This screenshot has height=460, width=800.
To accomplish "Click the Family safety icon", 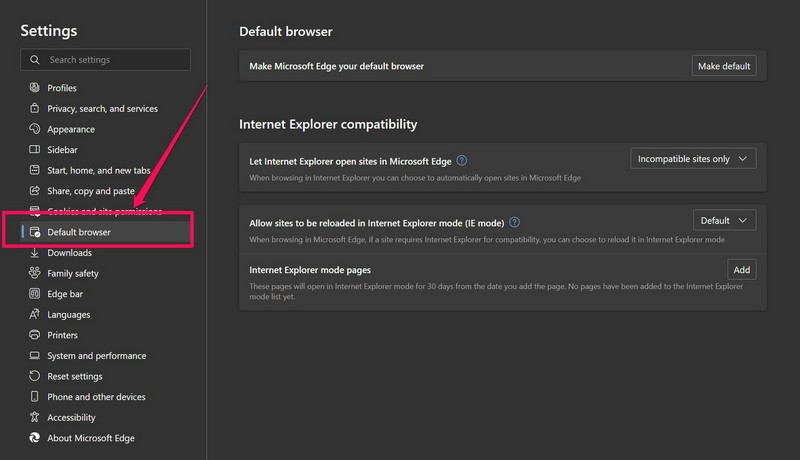I will click(x=34, y=273).
